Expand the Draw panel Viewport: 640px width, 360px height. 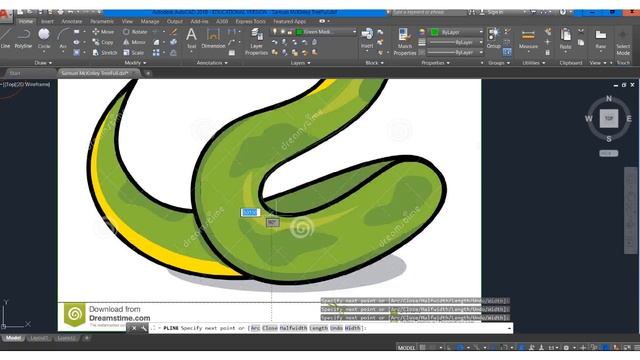[43, 63]
